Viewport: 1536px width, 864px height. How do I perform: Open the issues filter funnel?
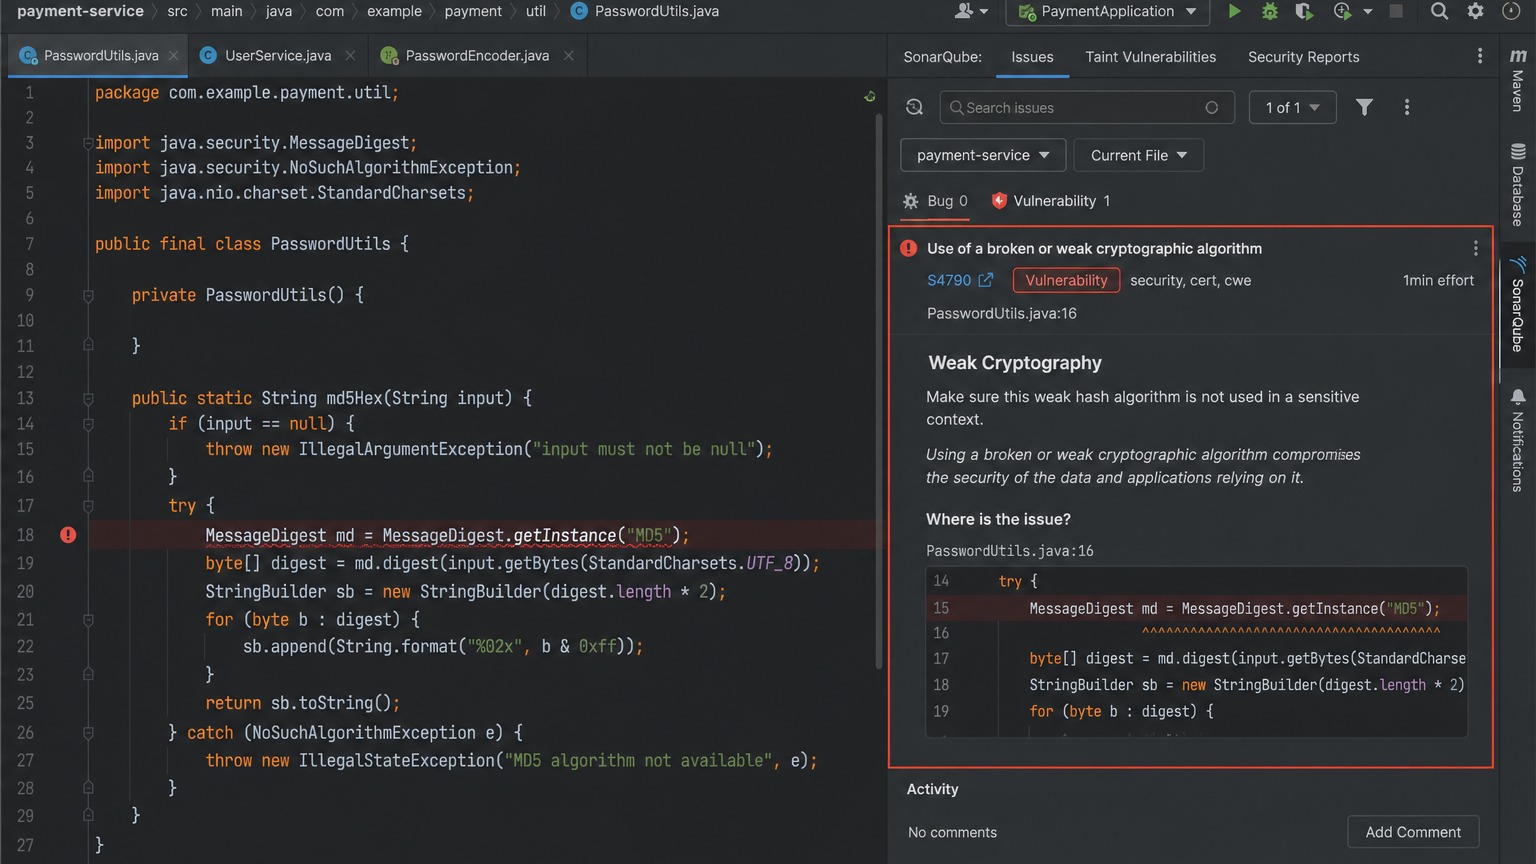pos(1364,107)
